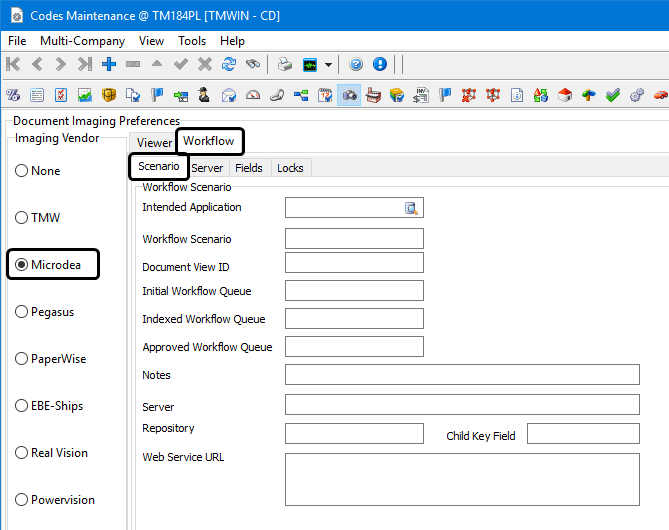Image resolution: width=669 pixels, height=530 pixels.
Task: Switch to the Viewer tab
Action: tap(155, 143)
